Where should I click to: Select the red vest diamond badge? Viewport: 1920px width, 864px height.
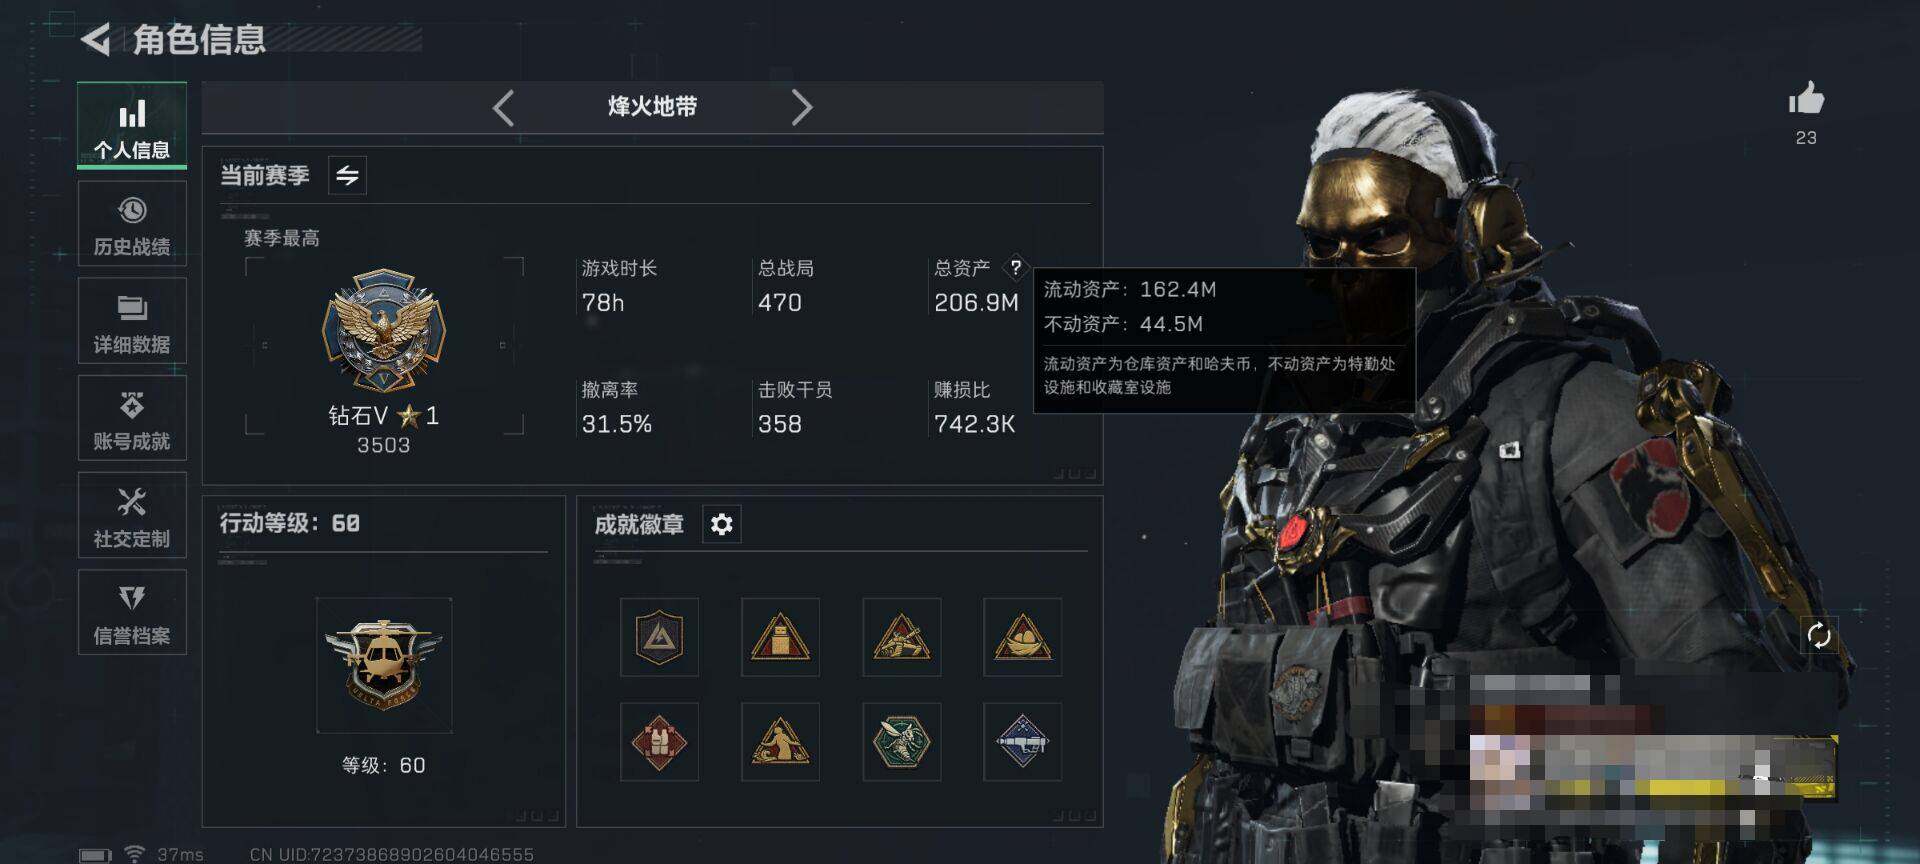click(659, 741)
